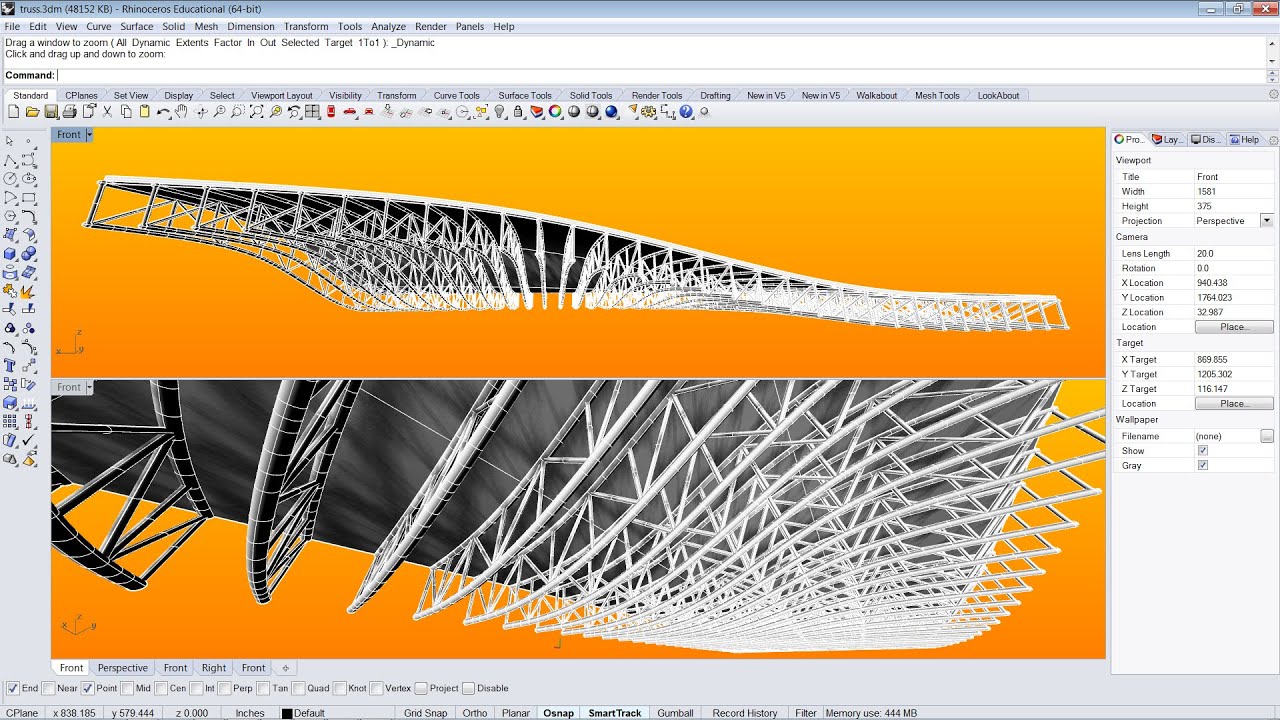Open the Help panel tab
Viewport: 1280px width, 720px height.
[1245, 140]
